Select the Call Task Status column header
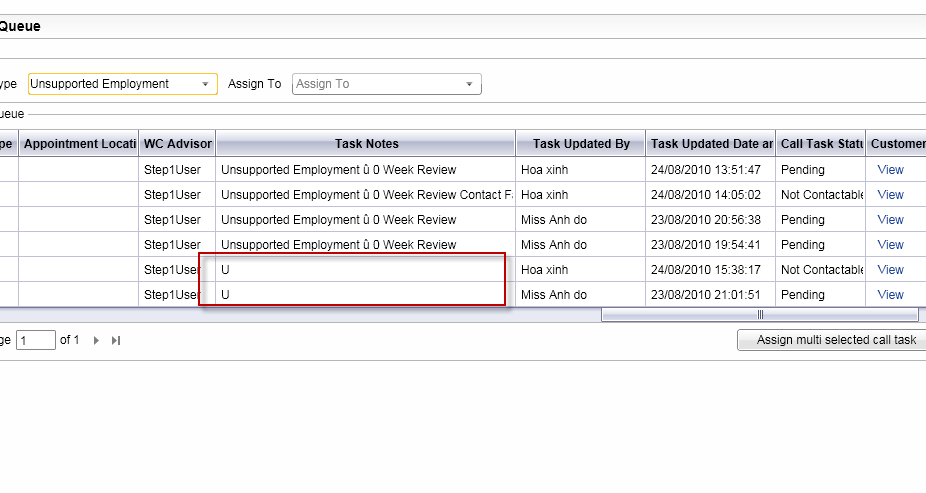Image resolution: width=926 pixels, height=493 pixels. [x=821, y=144]
